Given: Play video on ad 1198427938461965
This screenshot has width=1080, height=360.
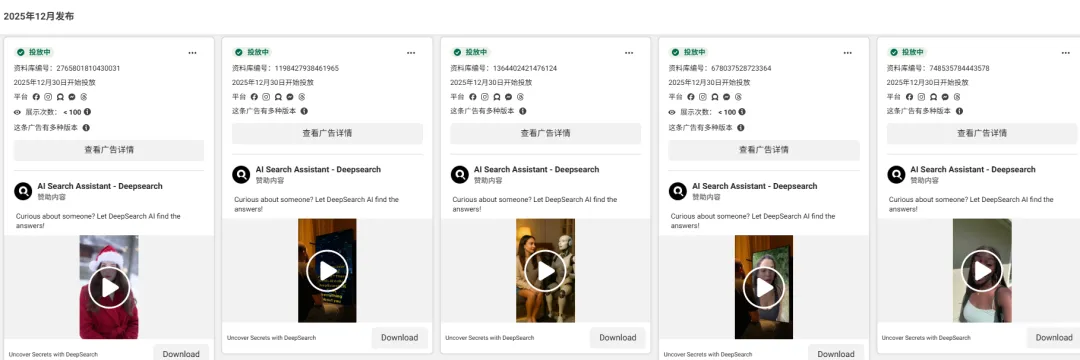Looking at the screenshot, I should click(327, 271).
